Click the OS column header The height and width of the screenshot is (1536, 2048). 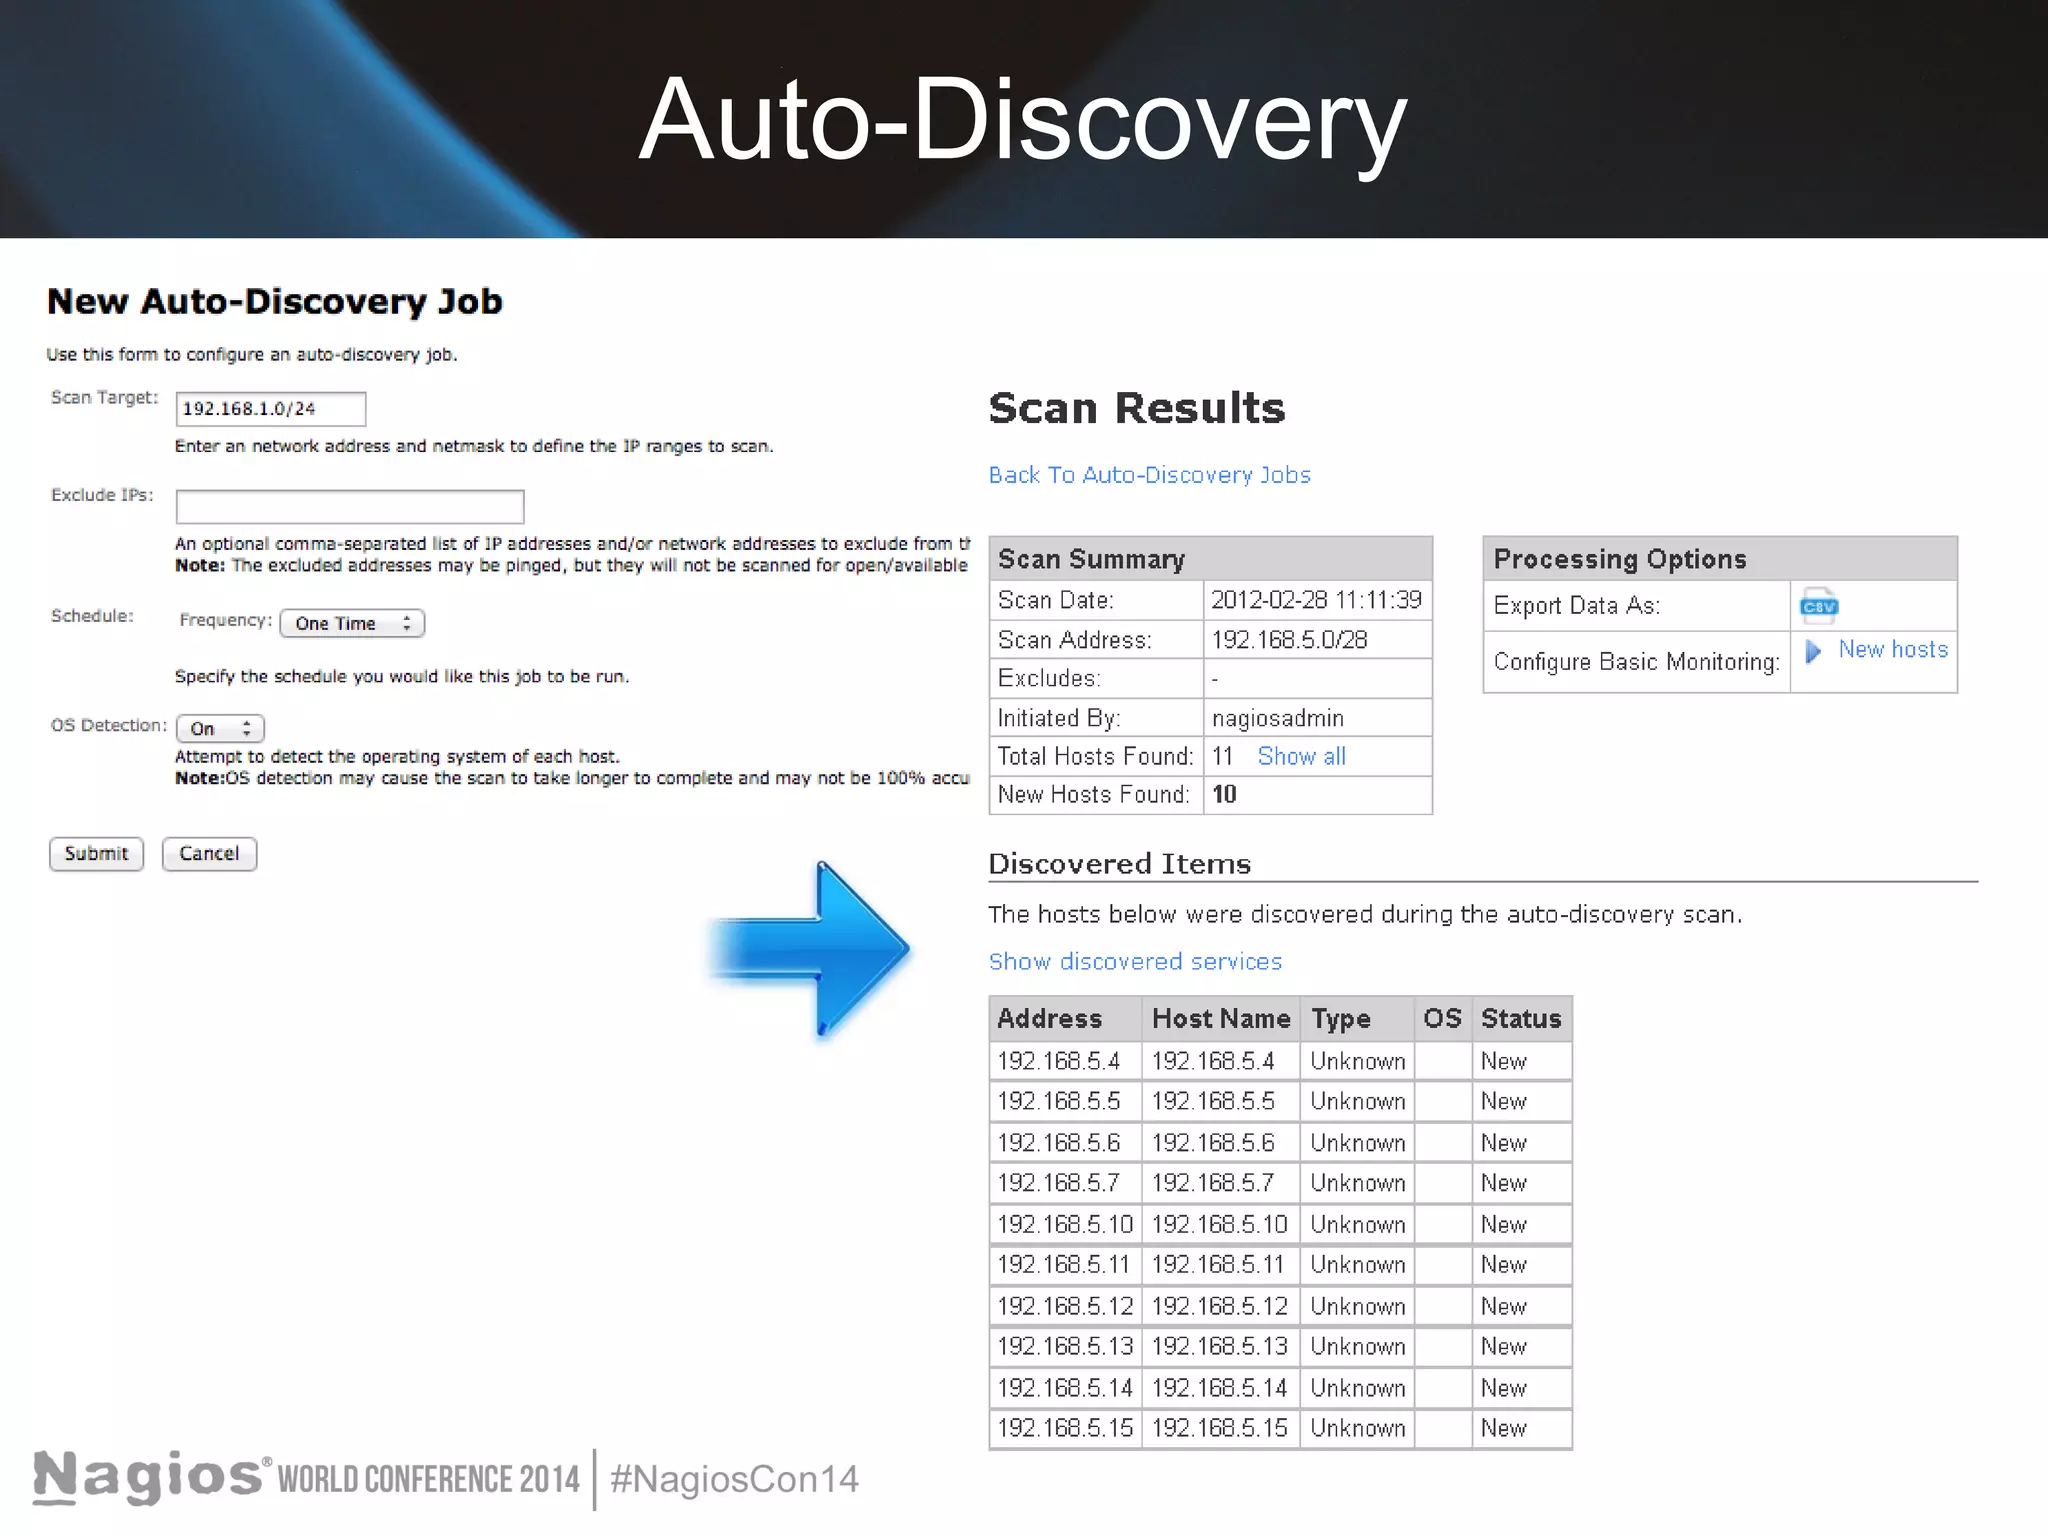tap(1442, 1018)
